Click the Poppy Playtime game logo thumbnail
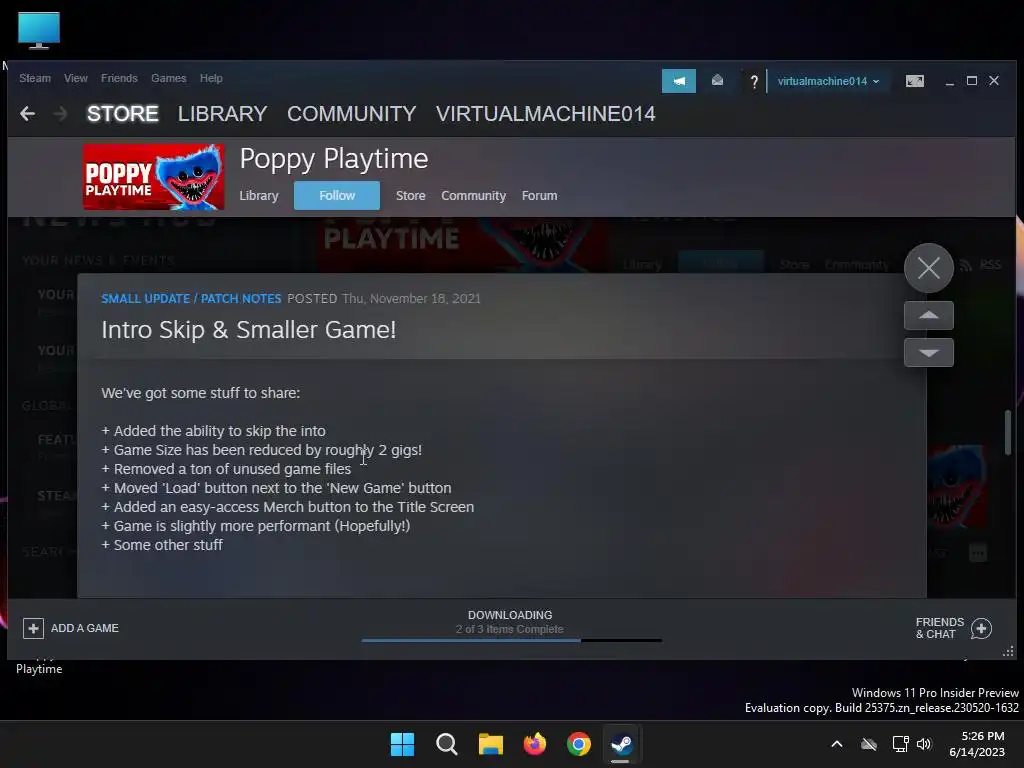Screen dimensions: 1024x768 [153, 177]
